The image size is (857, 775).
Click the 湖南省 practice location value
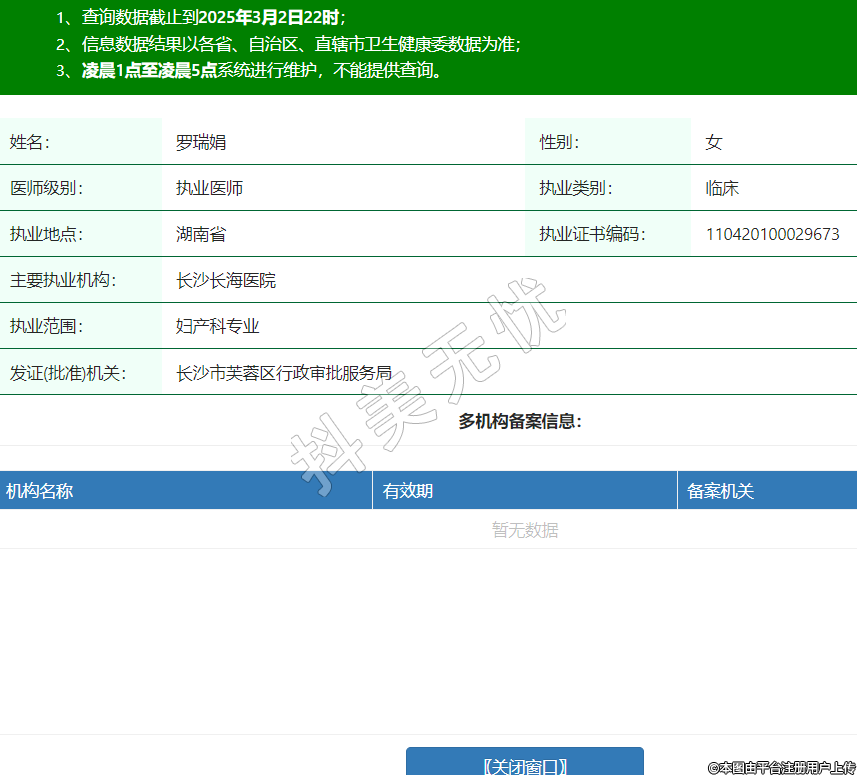[201, 234]
